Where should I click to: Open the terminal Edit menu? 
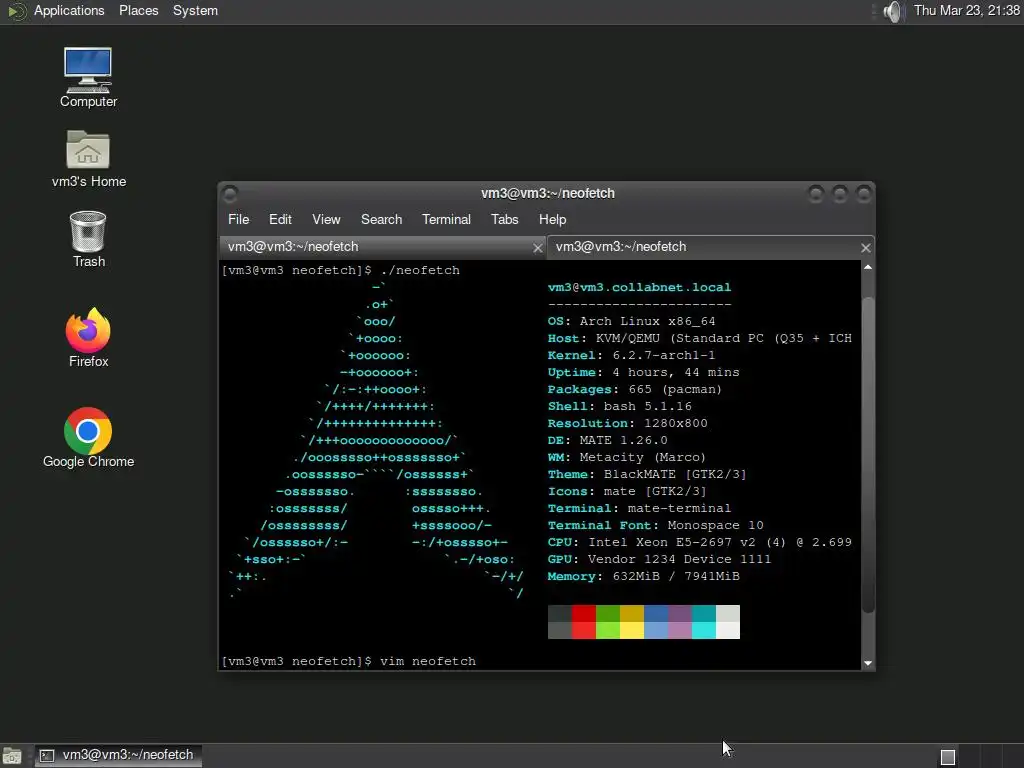(x=280, y=219)
